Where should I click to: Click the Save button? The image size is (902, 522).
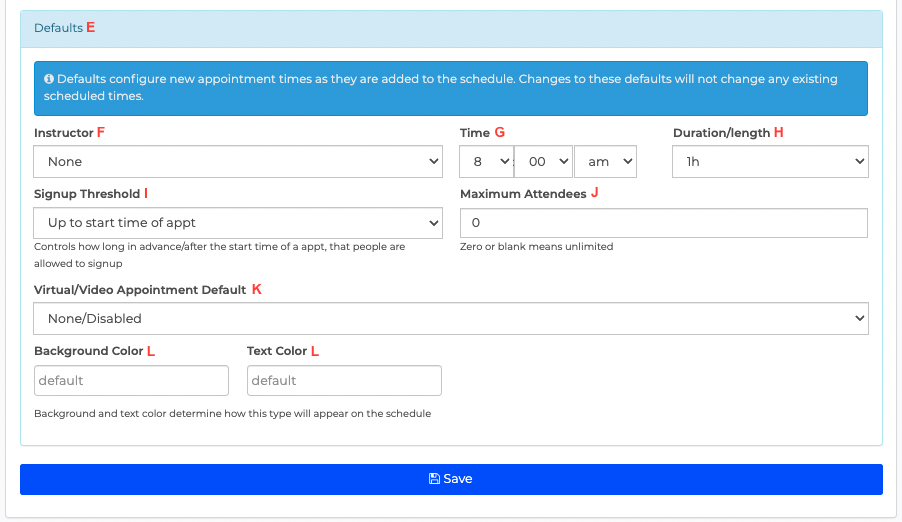(x=451, y=479)
